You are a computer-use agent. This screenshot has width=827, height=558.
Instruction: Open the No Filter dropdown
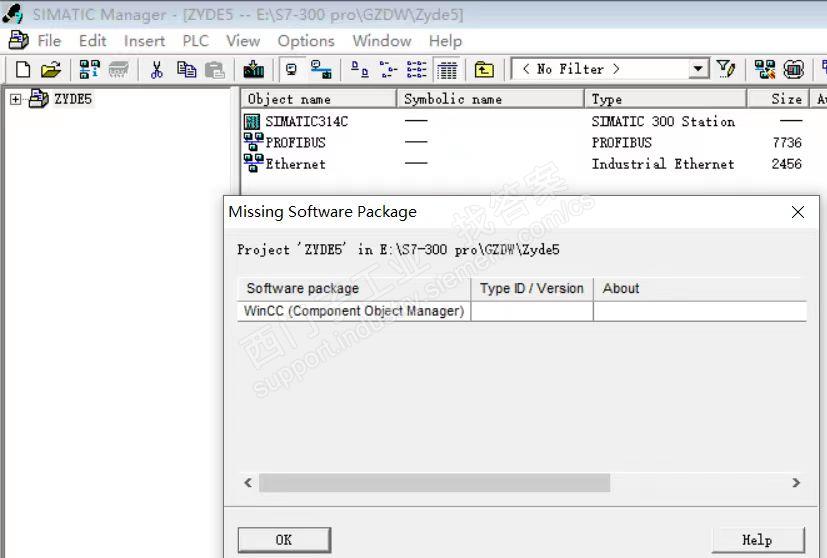[698, 69]
